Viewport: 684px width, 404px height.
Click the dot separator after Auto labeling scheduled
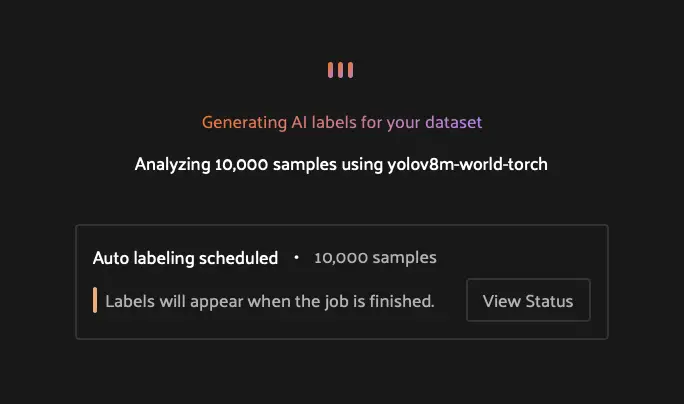[296, 258]
